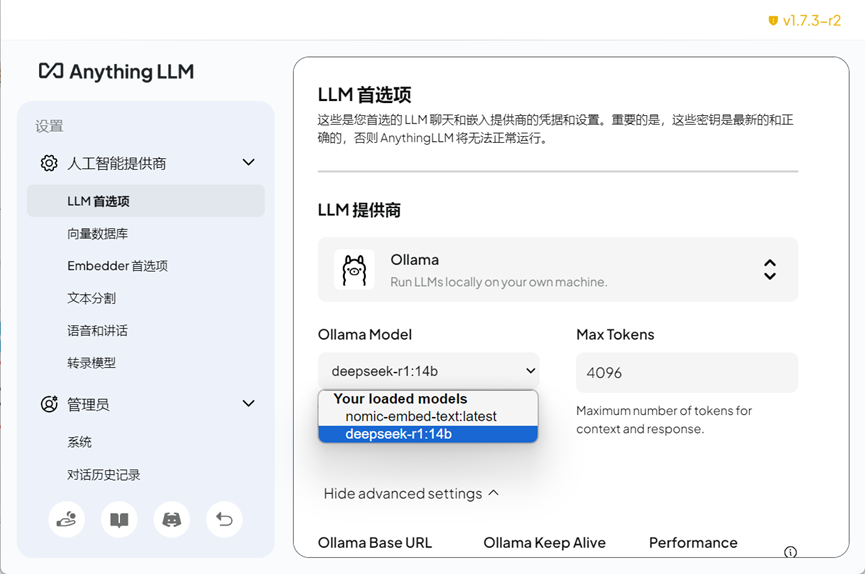Select deepseek-r1:14b in model list
Image resolution: width=865 pixels, height=574 pixels.
point(428,434)
